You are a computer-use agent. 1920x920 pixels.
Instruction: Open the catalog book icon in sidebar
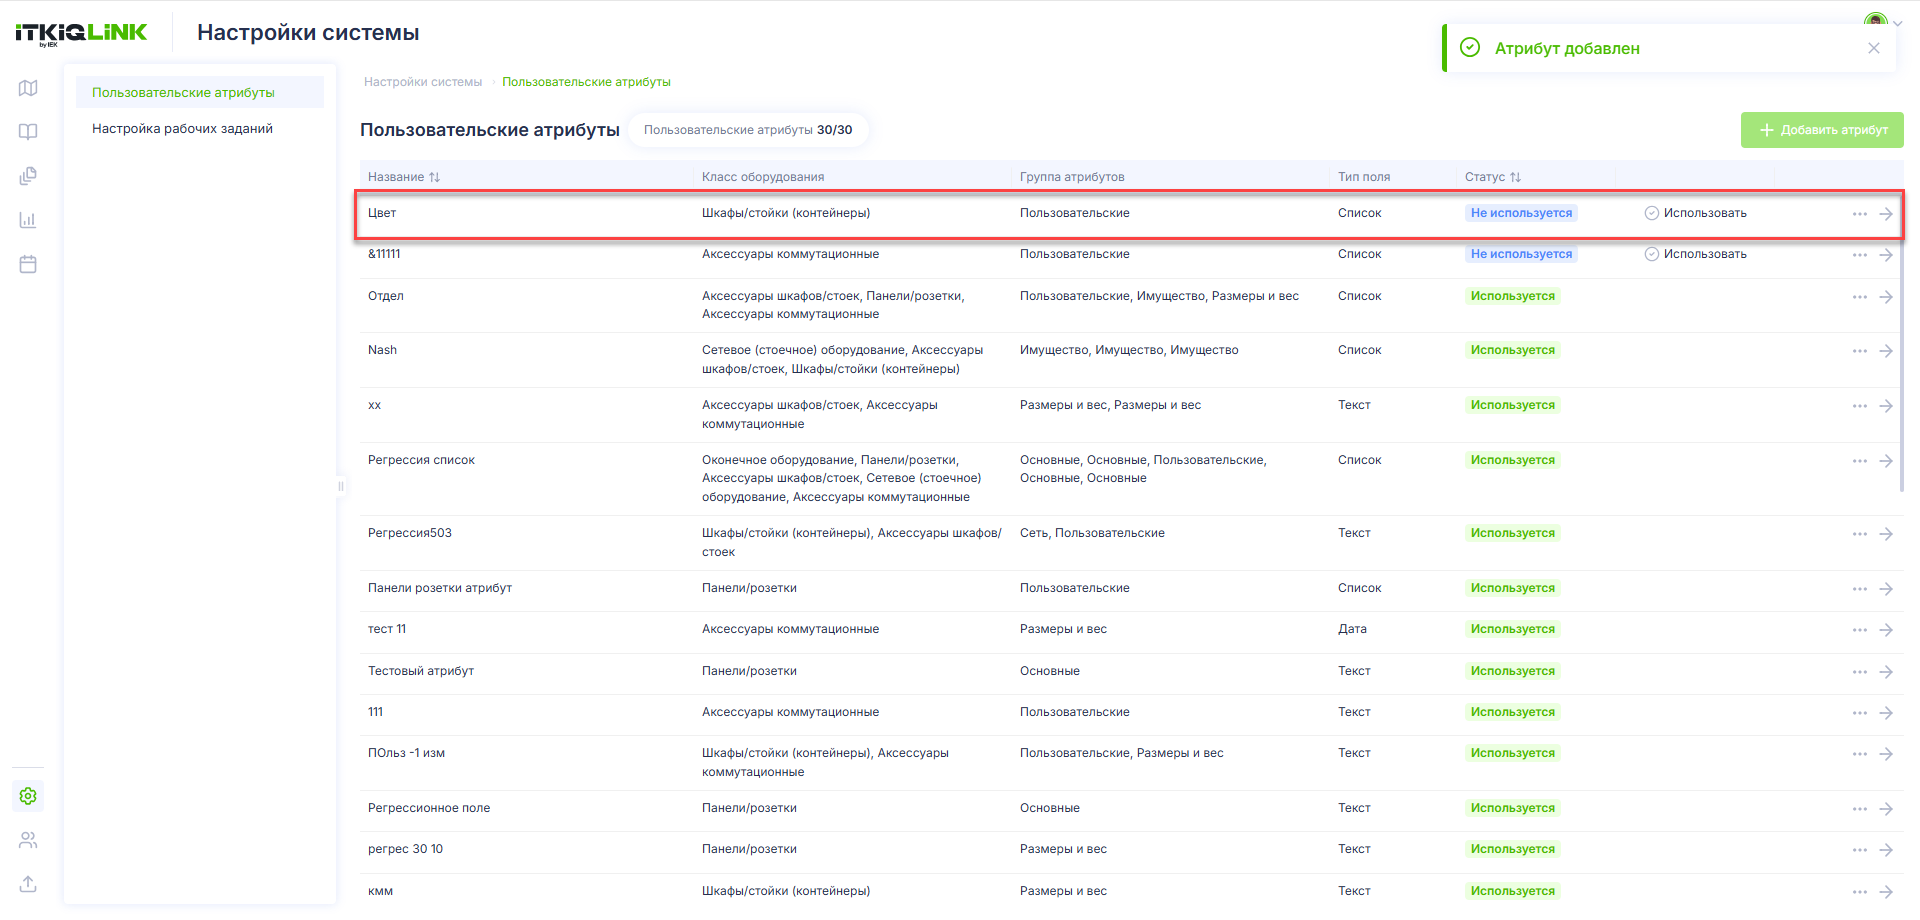[x=28, y=132]
